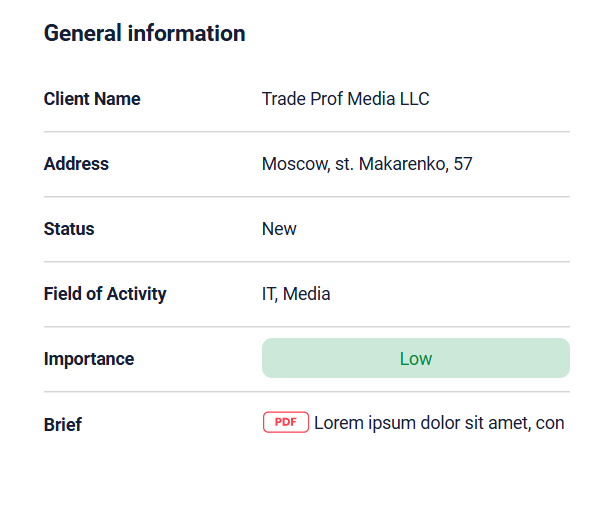Click the red PDF text
This screenshot has height=523, width=601.
(286, 422)
